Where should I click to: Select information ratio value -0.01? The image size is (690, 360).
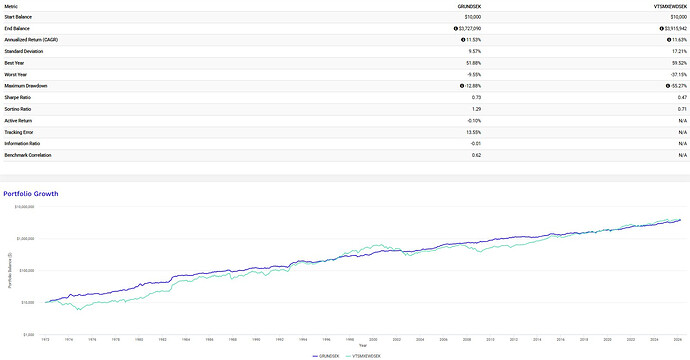476,143
